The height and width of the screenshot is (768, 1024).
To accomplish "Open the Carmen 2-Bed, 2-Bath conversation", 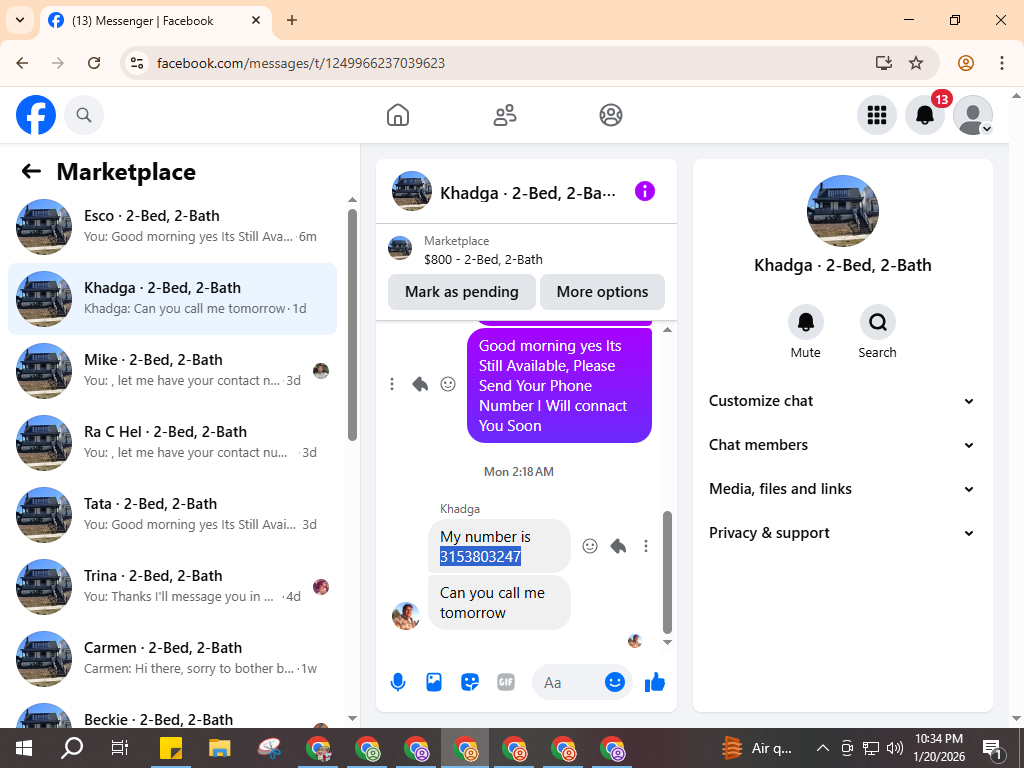I will 172,658.
